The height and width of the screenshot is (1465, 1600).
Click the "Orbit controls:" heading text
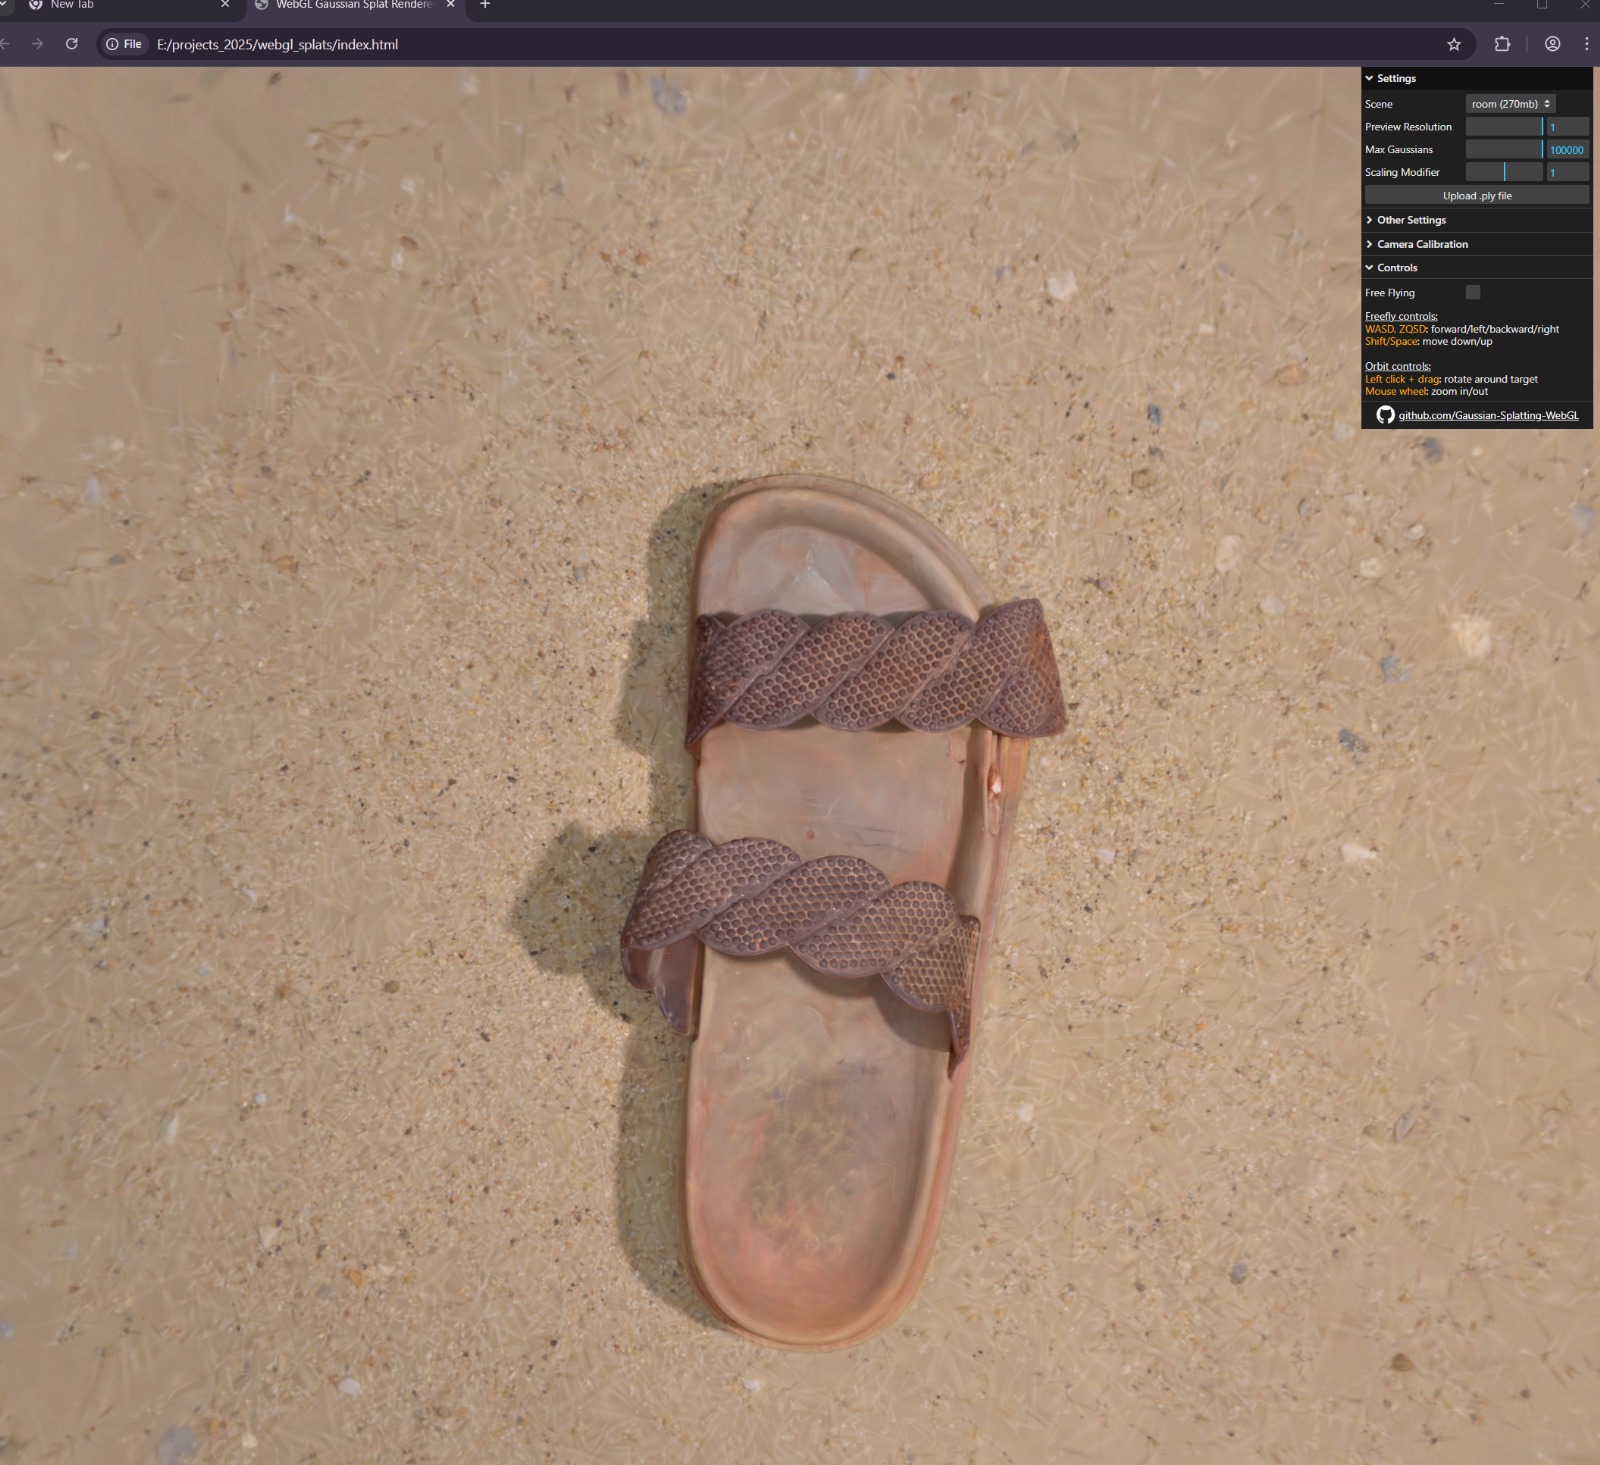click(x=1398, y=366)
